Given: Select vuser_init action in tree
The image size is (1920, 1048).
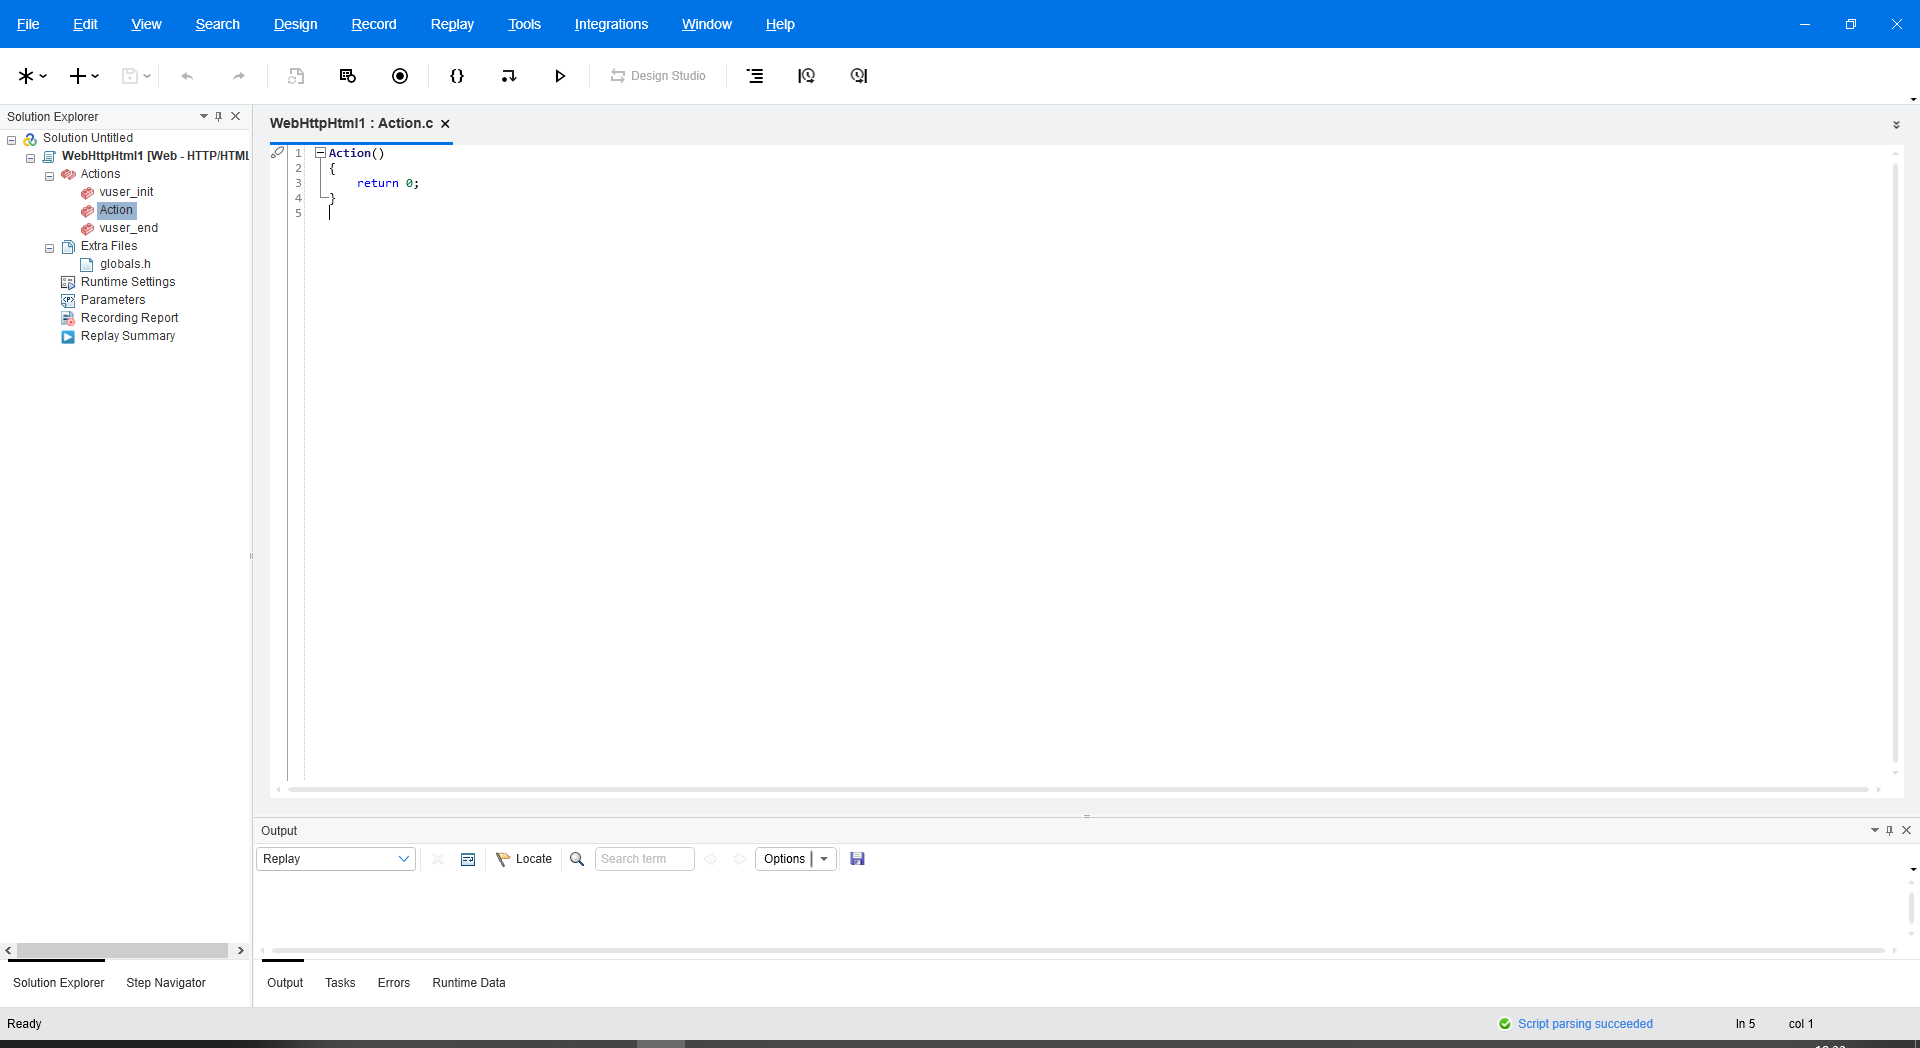Looking at the screenshot, I should [x=126, y=193].
